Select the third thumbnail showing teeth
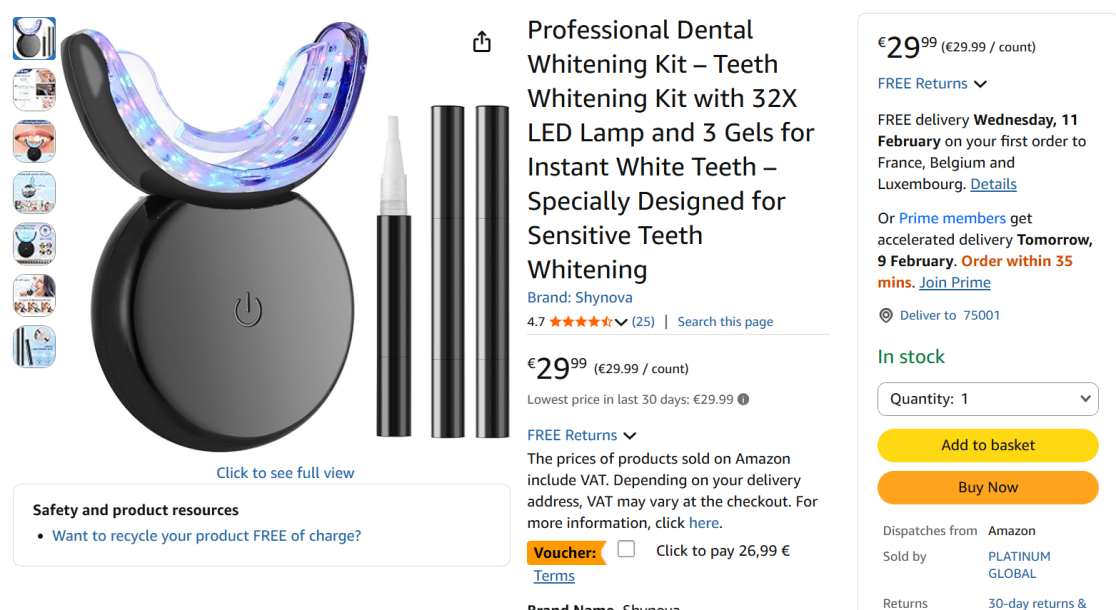 [x=34, y=141]
